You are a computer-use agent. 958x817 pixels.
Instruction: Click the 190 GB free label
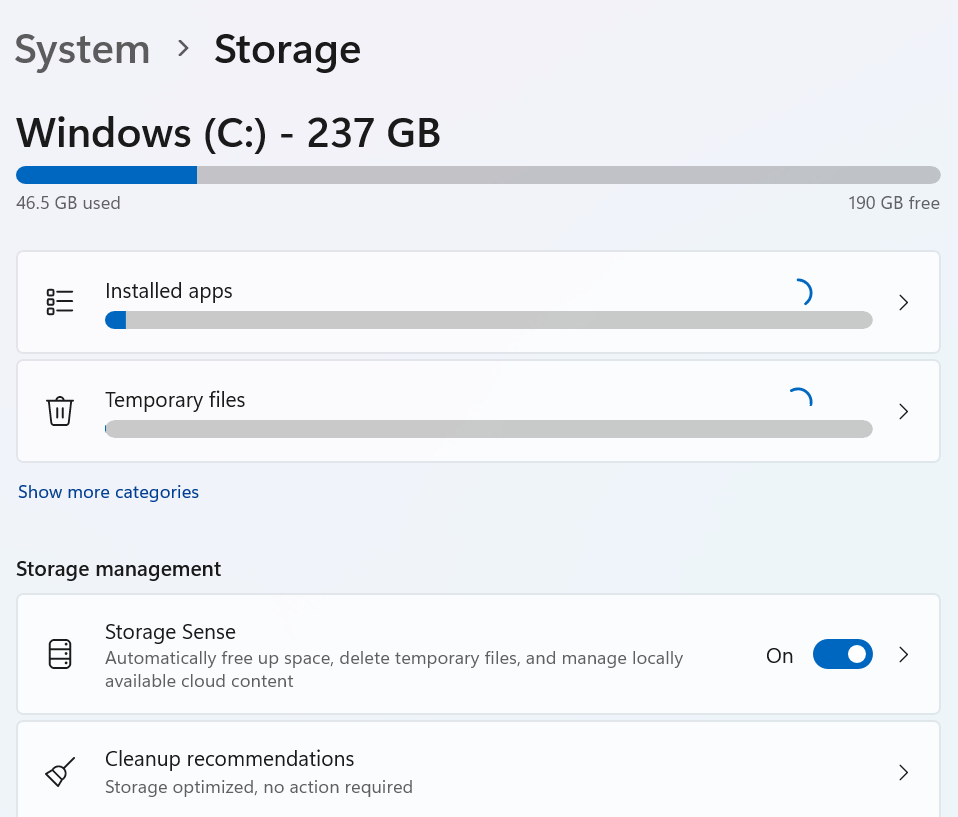[x=893, y=203]
